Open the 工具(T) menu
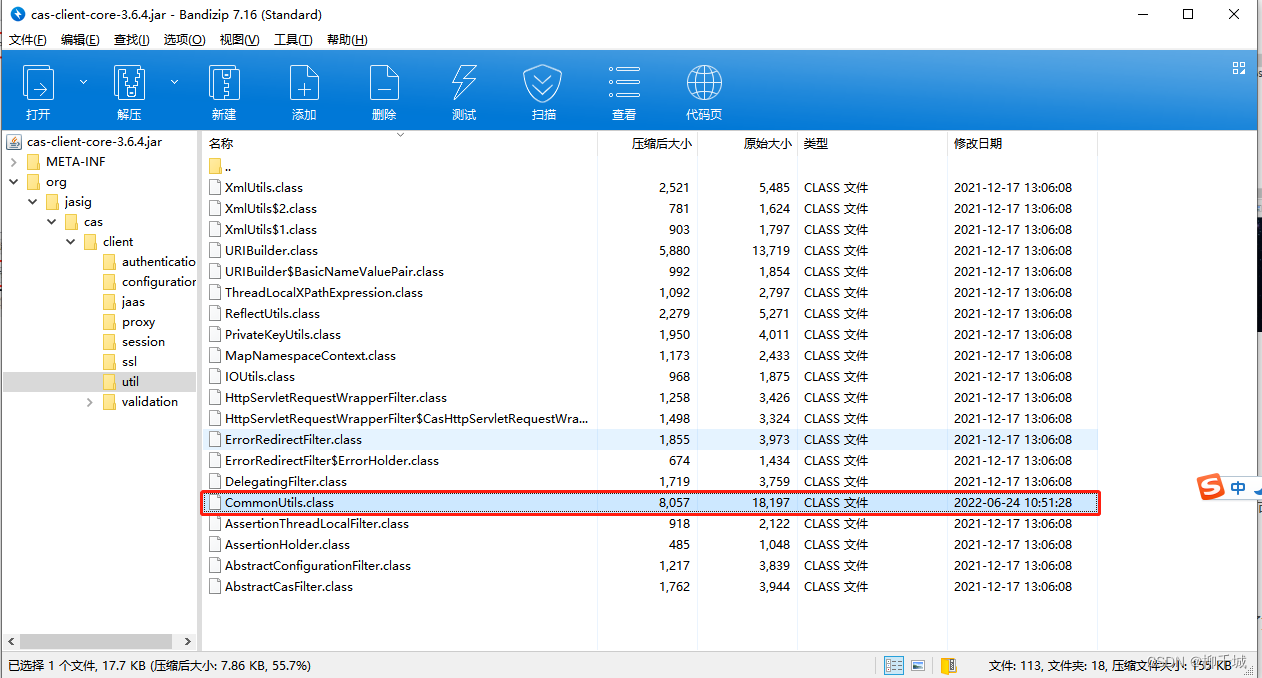Image resolution: width=1262 pixels, height=678 pixels. coord(291,39)
